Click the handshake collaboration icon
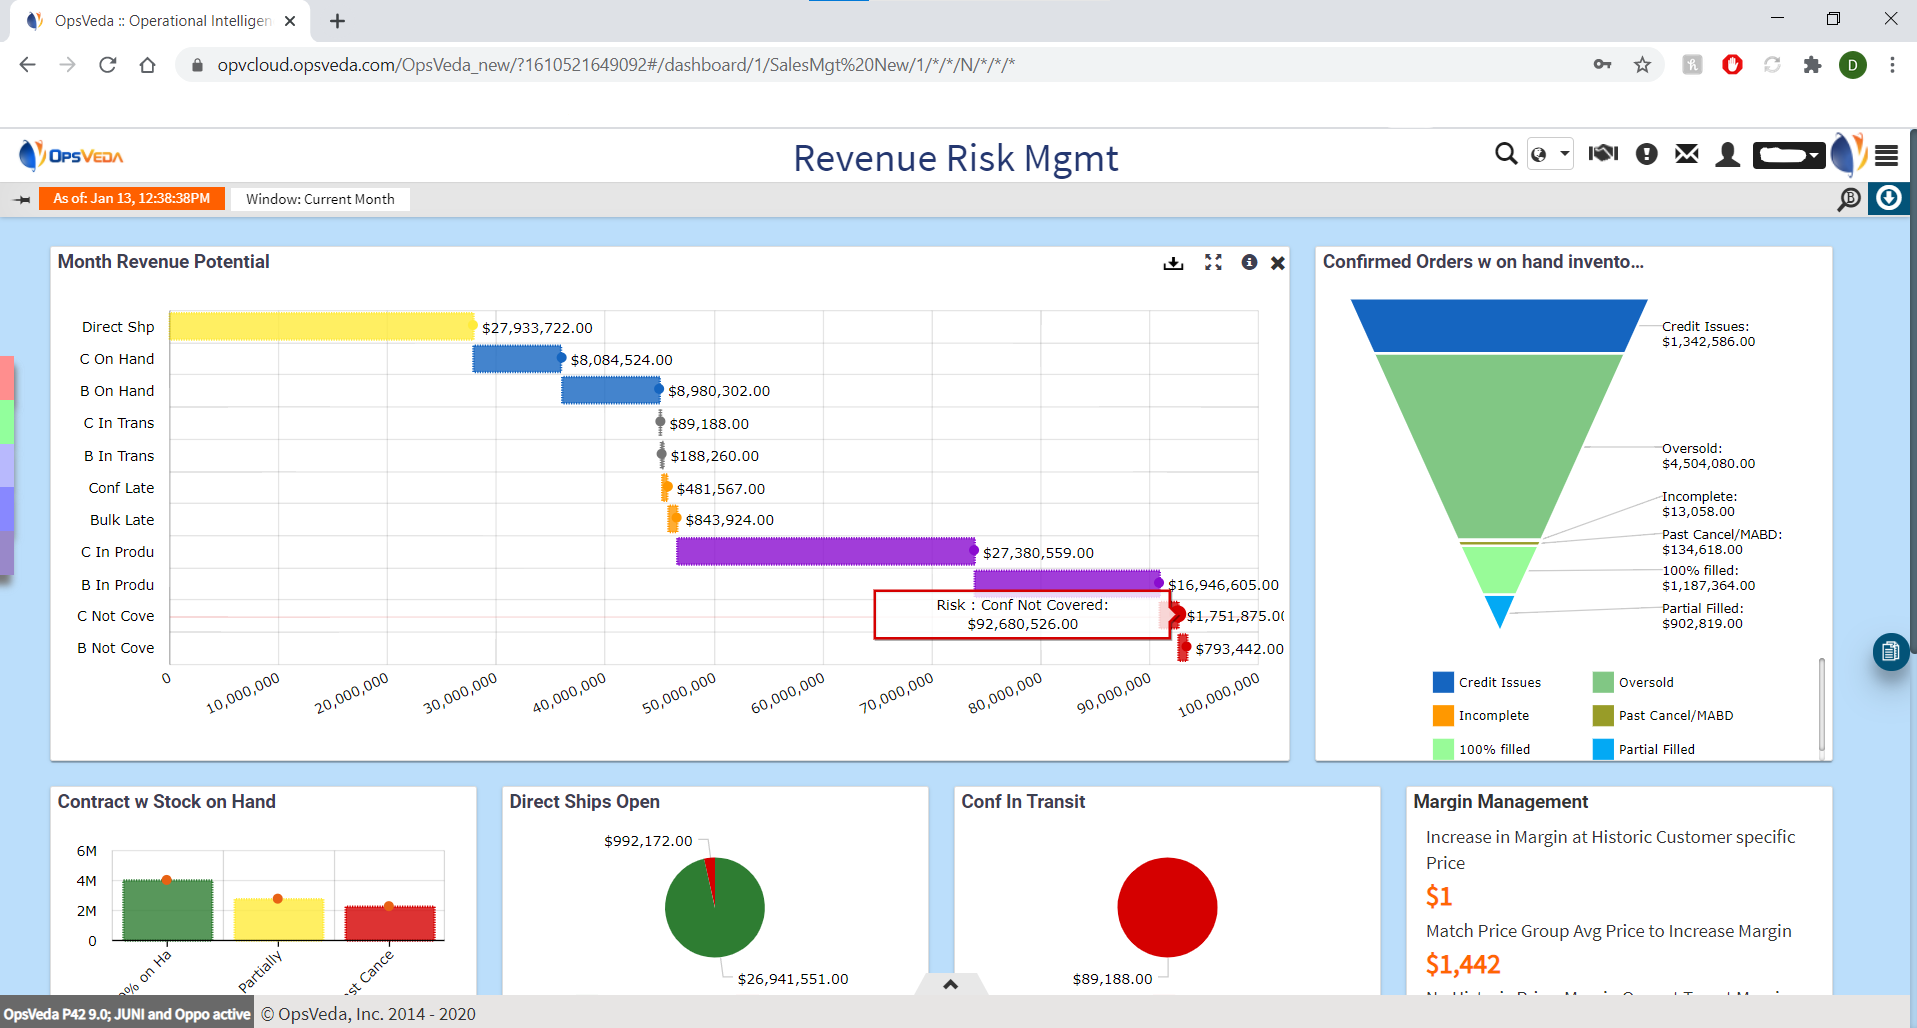 1603,154
